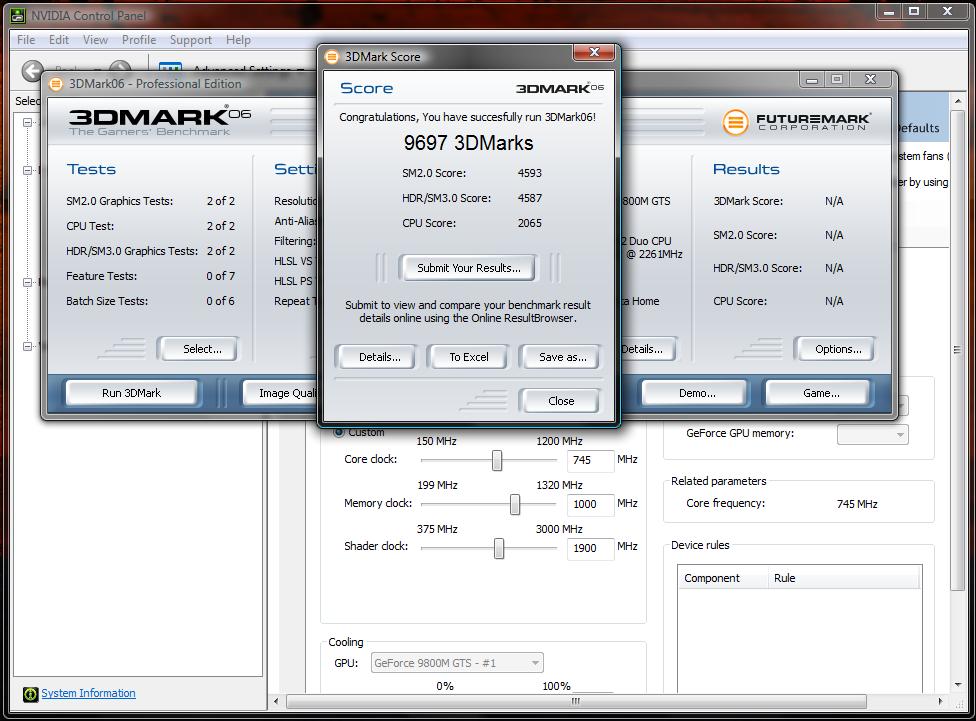Close the 3DMark Score dialog with X
Screen dimensions: 976x721
pyautogui.click(x=595, y=52)
